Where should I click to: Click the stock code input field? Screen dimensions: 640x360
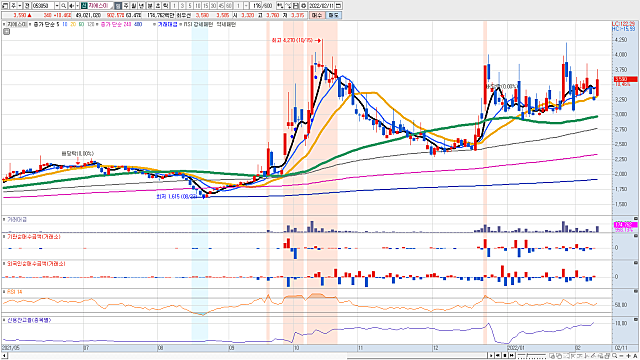[x=43, y=6]
